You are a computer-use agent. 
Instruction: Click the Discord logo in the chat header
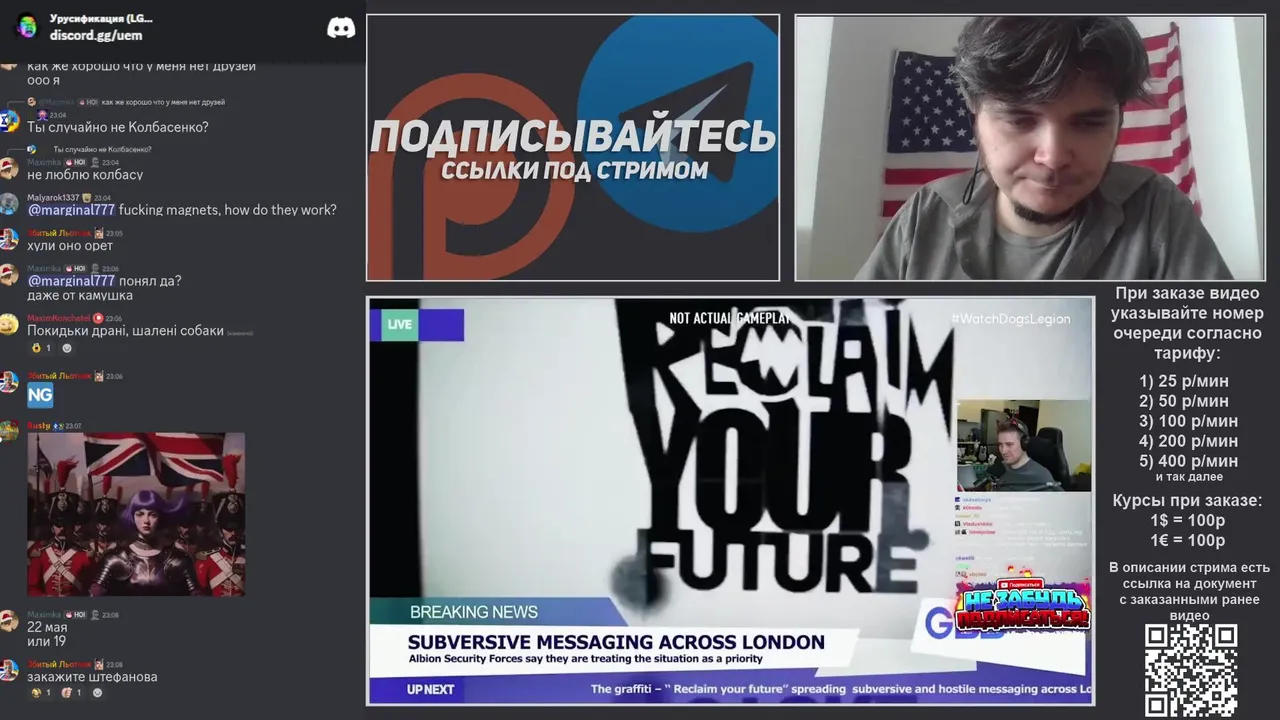click(x=341, y=28)
